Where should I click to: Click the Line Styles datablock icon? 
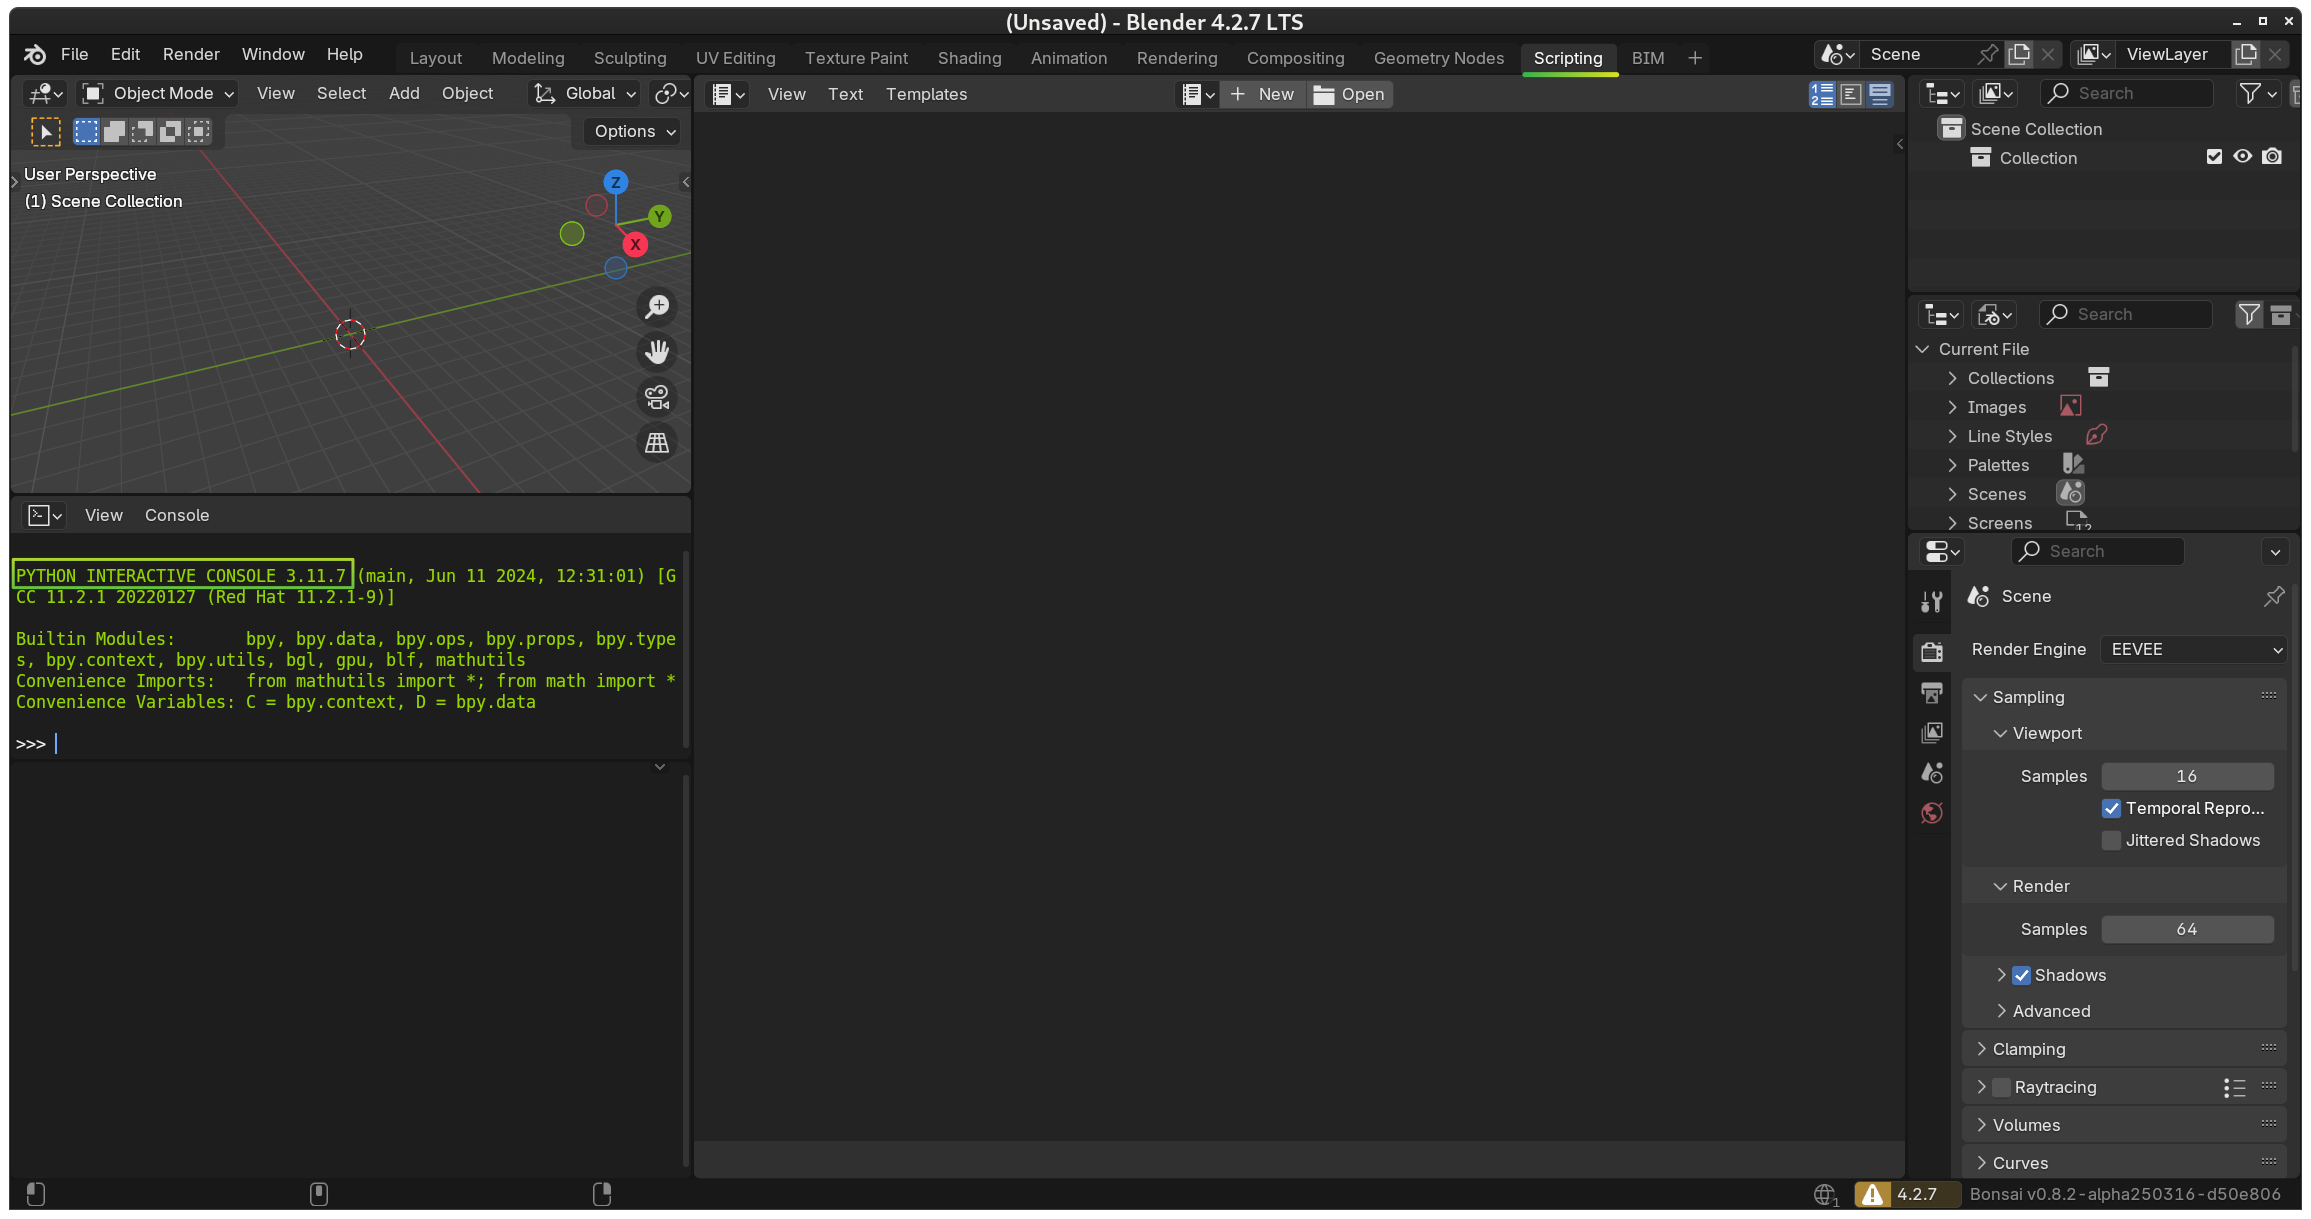pyautogui.click(x=2096, y=435)
